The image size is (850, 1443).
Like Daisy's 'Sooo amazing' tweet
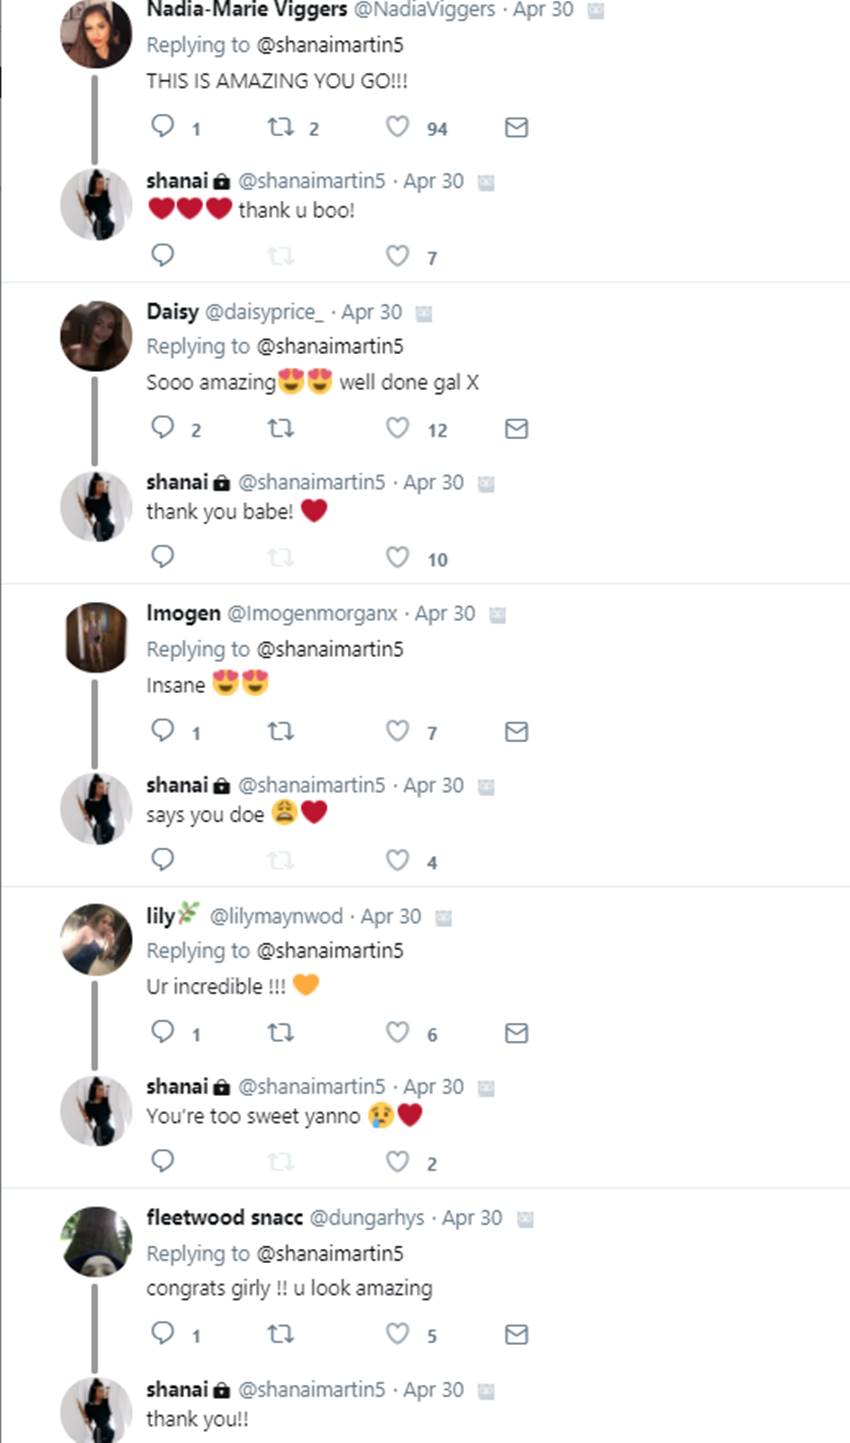pyautogui.click(x=398, y=428)
